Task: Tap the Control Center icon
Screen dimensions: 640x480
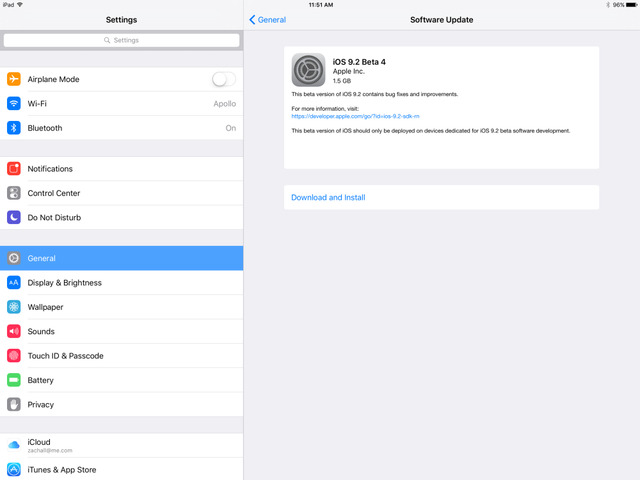Action: (14, 193)
